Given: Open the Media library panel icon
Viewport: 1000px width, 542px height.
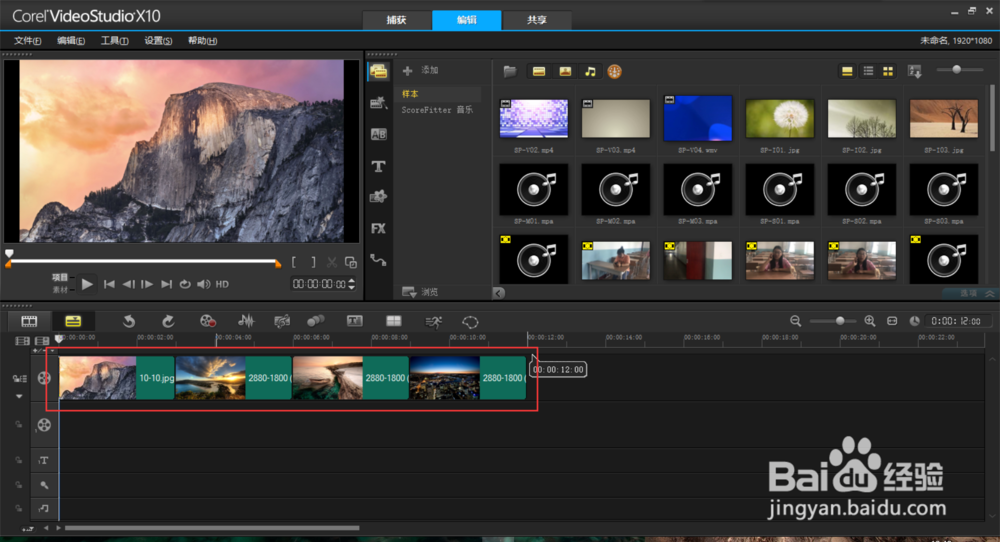Looking at the screenshot, I should coord(378,71).
